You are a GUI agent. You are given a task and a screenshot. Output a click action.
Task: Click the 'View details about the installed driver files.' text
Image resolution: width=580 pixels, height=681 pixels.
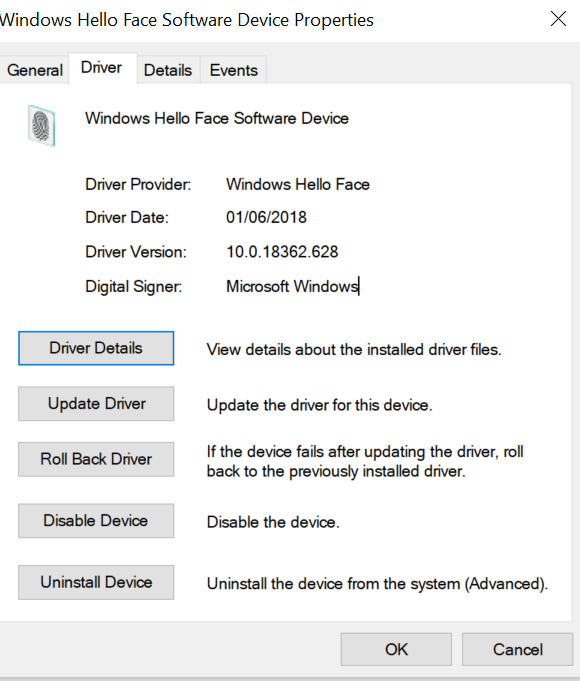tap(354, 350)
